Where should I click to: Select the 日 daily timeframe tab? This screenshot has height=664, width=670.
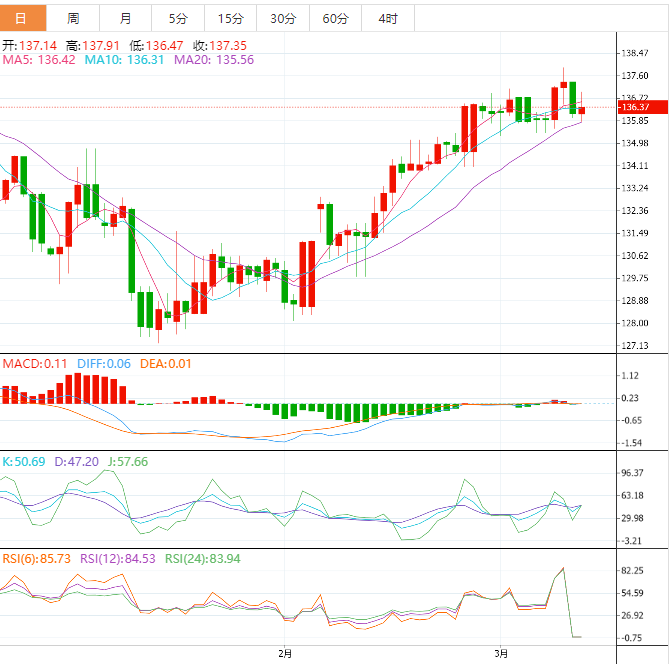[23, 18]
